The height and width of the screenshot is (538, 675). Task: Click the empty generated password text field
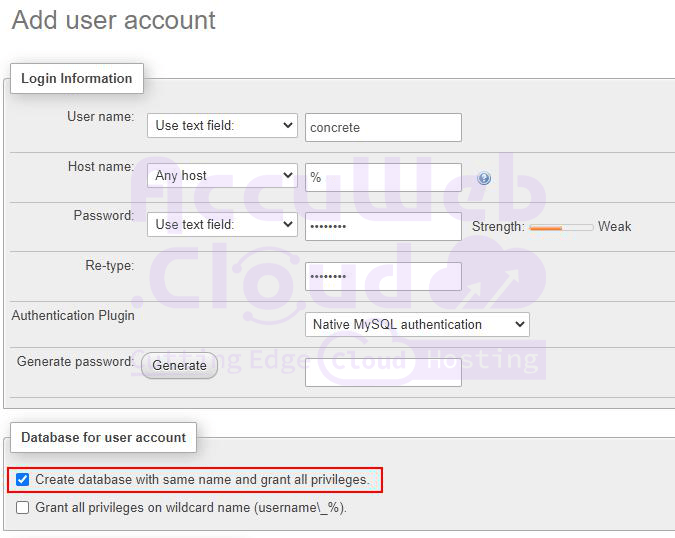[383, 373]
